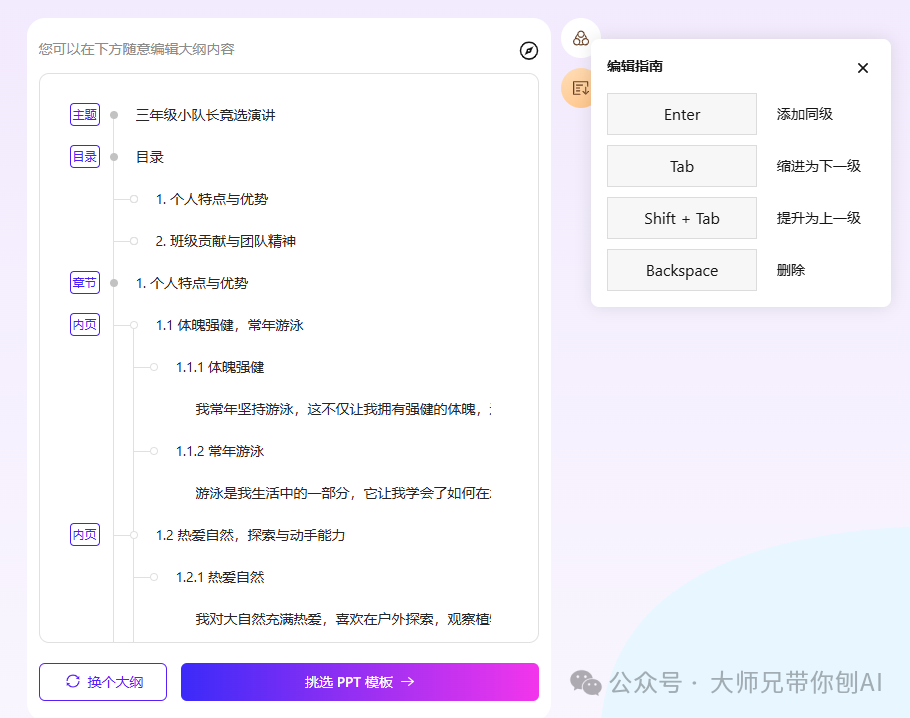Click the Backspace key button

coord(682,270)
